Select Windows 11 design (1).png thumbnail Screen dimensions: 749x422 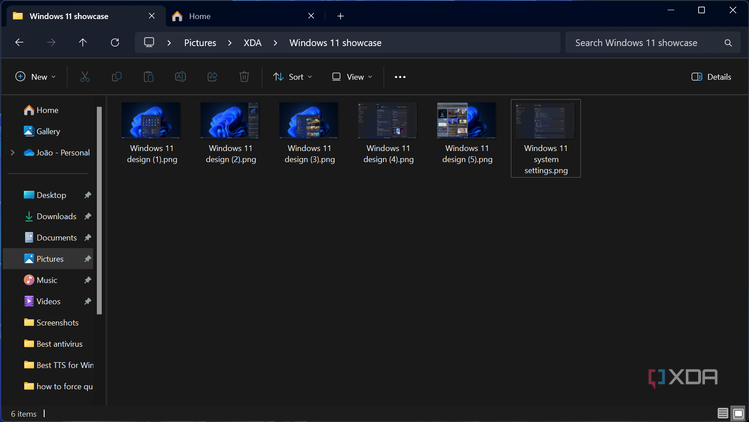point(151,120)
